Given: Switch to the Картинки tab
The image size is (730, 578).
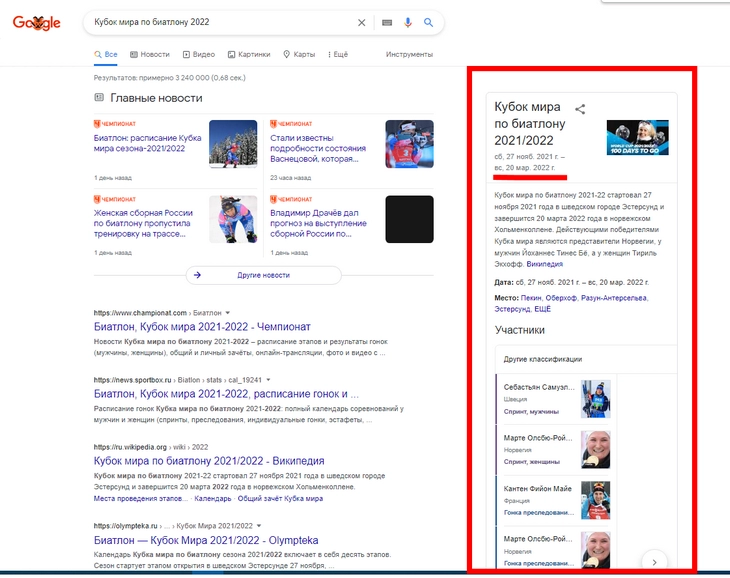Looking at the screenshot, I should click(x=249, y=54).
